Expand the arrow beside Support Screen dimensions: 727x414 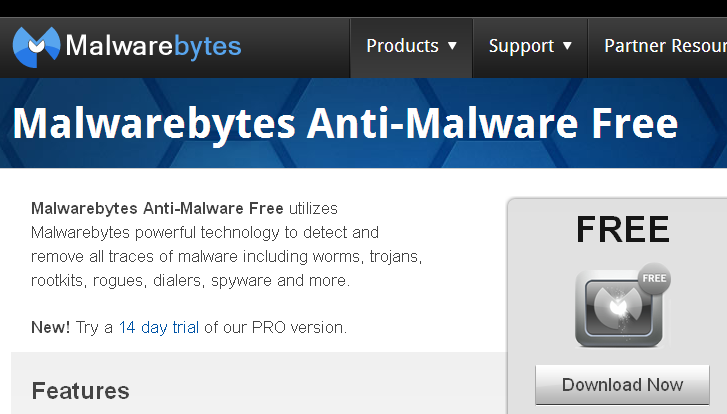[567, 46]
